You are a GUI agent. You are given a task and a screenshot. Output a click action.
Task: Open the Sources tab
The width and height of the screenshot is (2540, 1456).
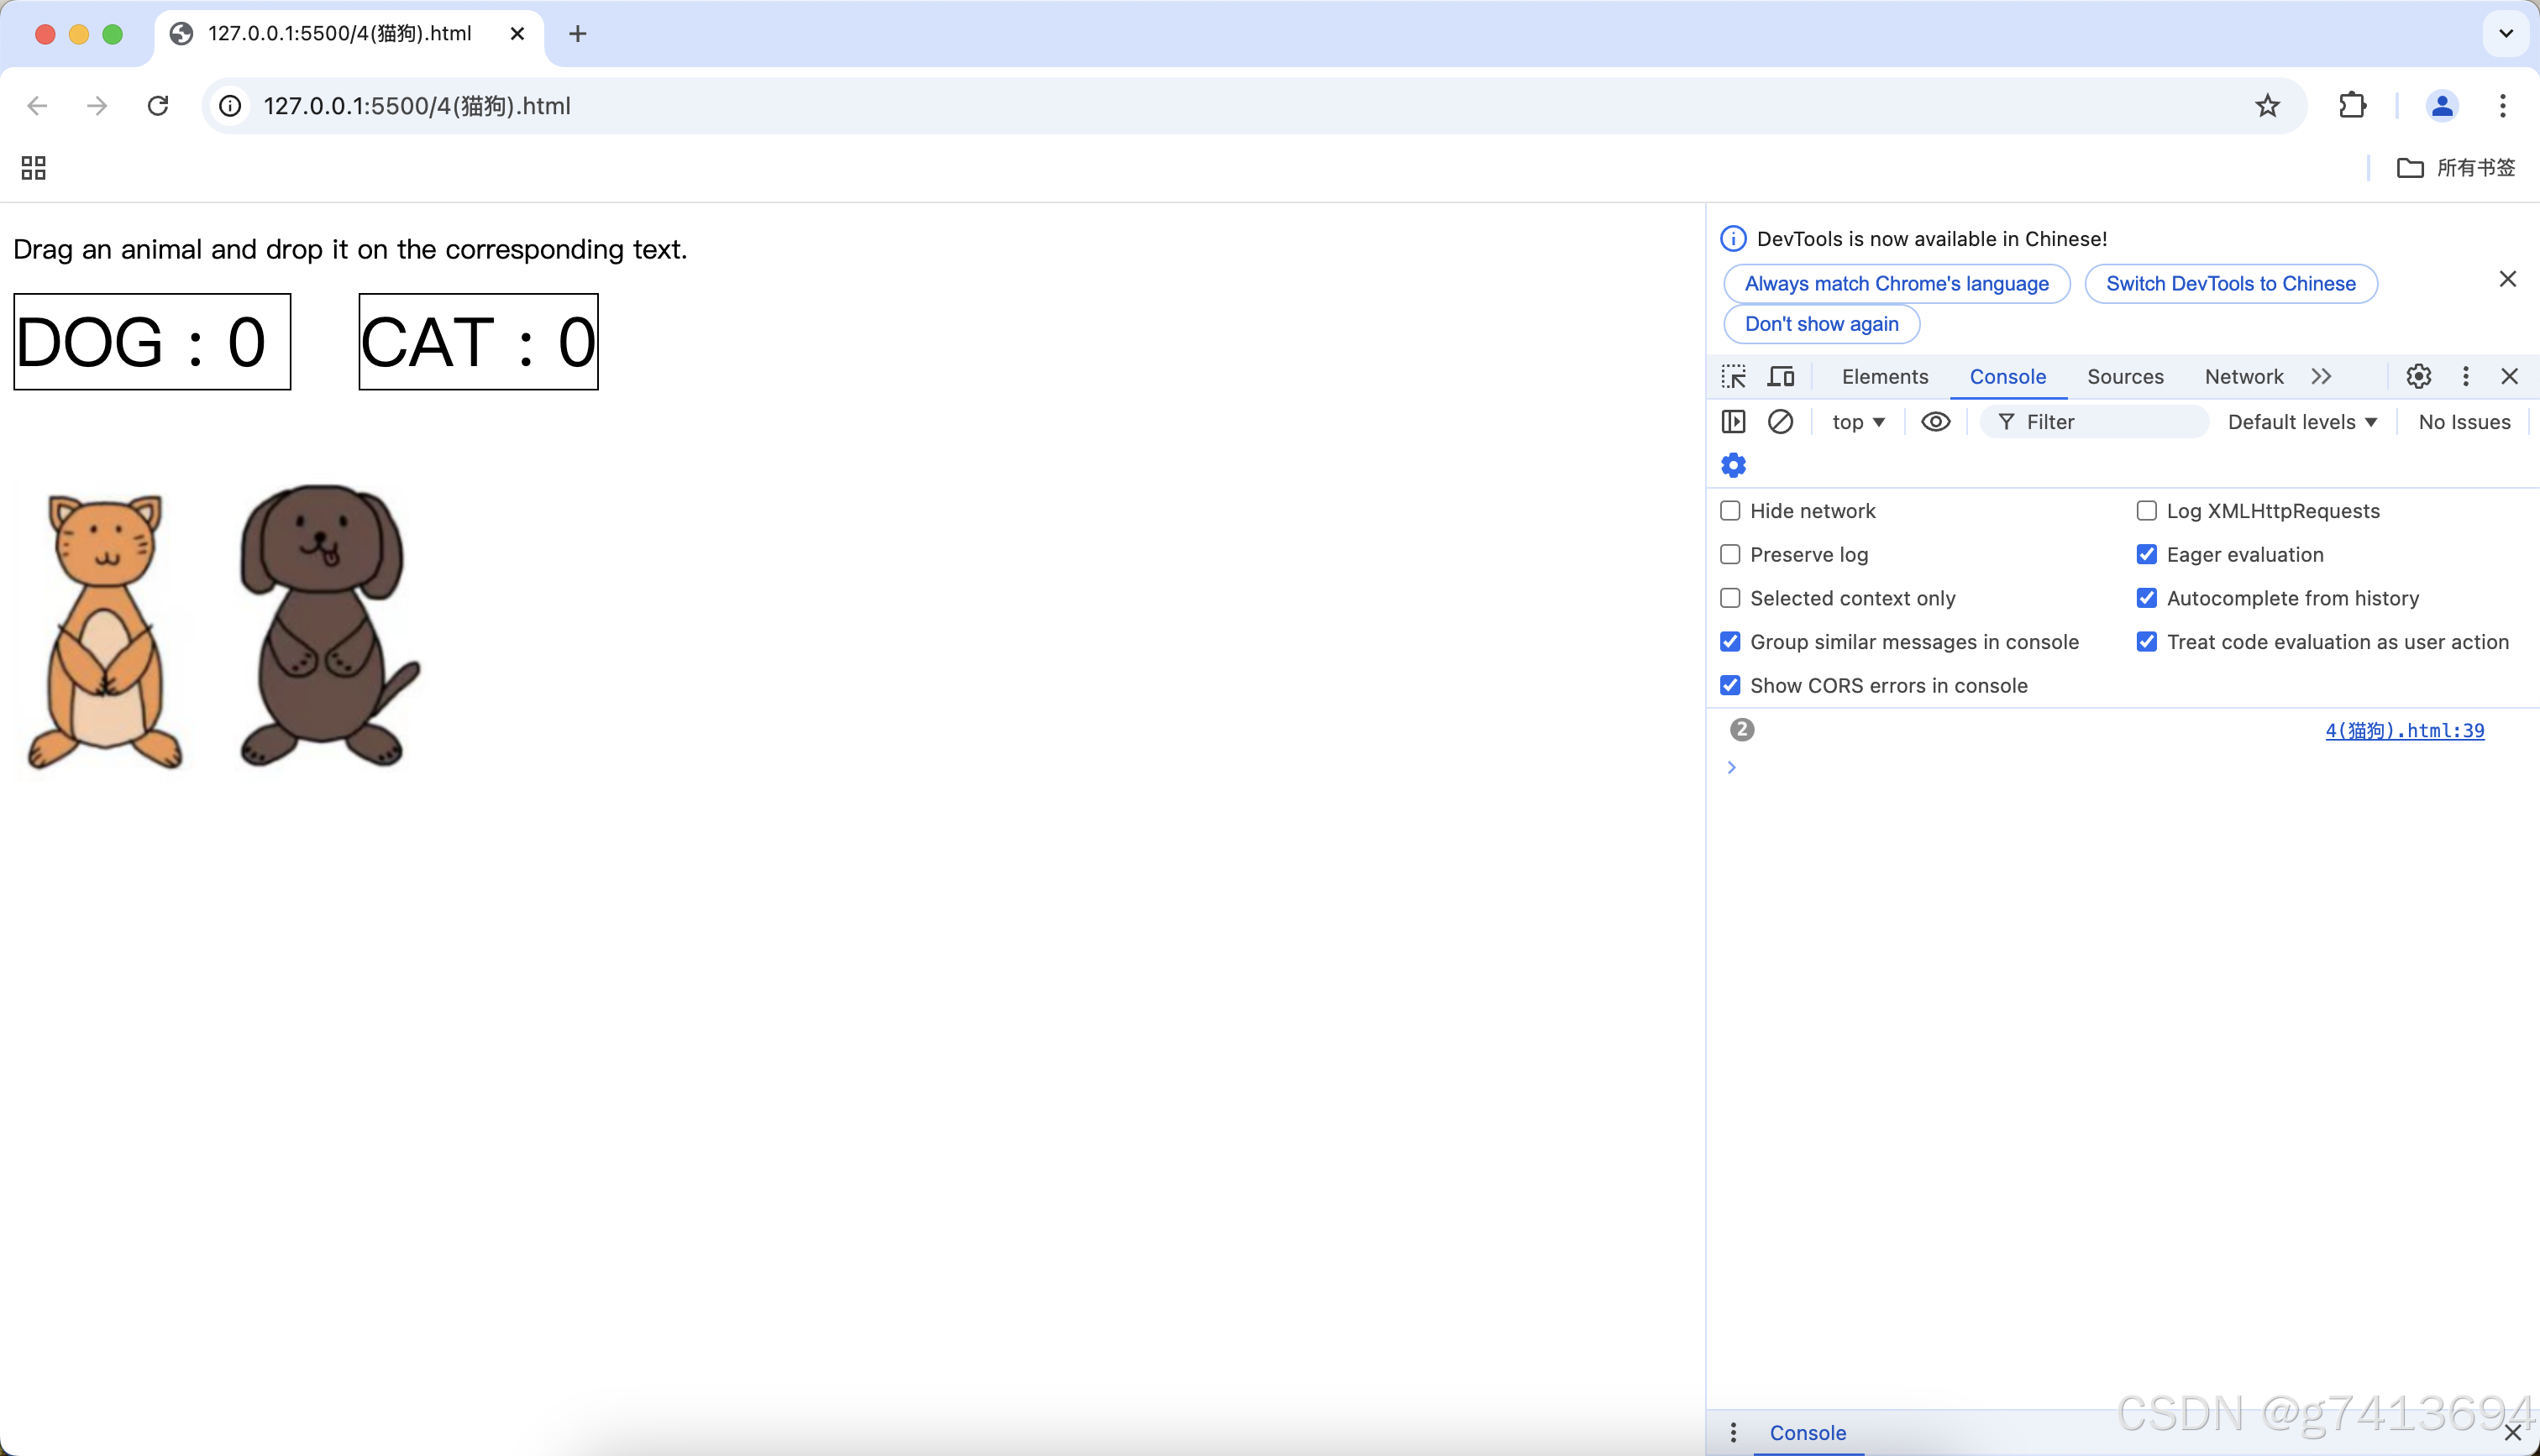[x=2124, y=377]
